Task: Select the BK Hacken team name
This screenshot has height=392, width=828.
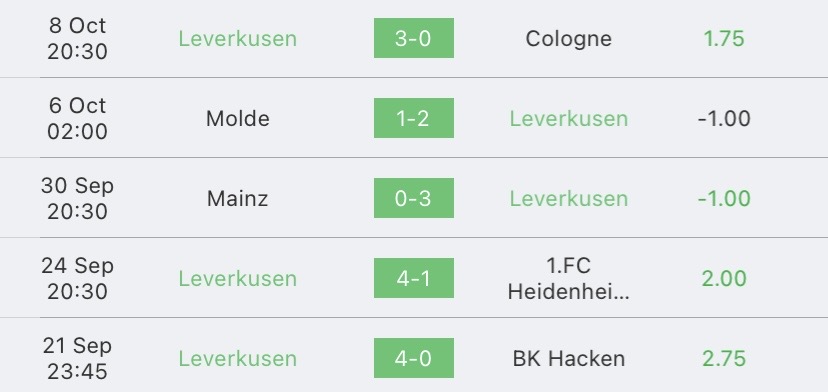Action: [569, 359]
